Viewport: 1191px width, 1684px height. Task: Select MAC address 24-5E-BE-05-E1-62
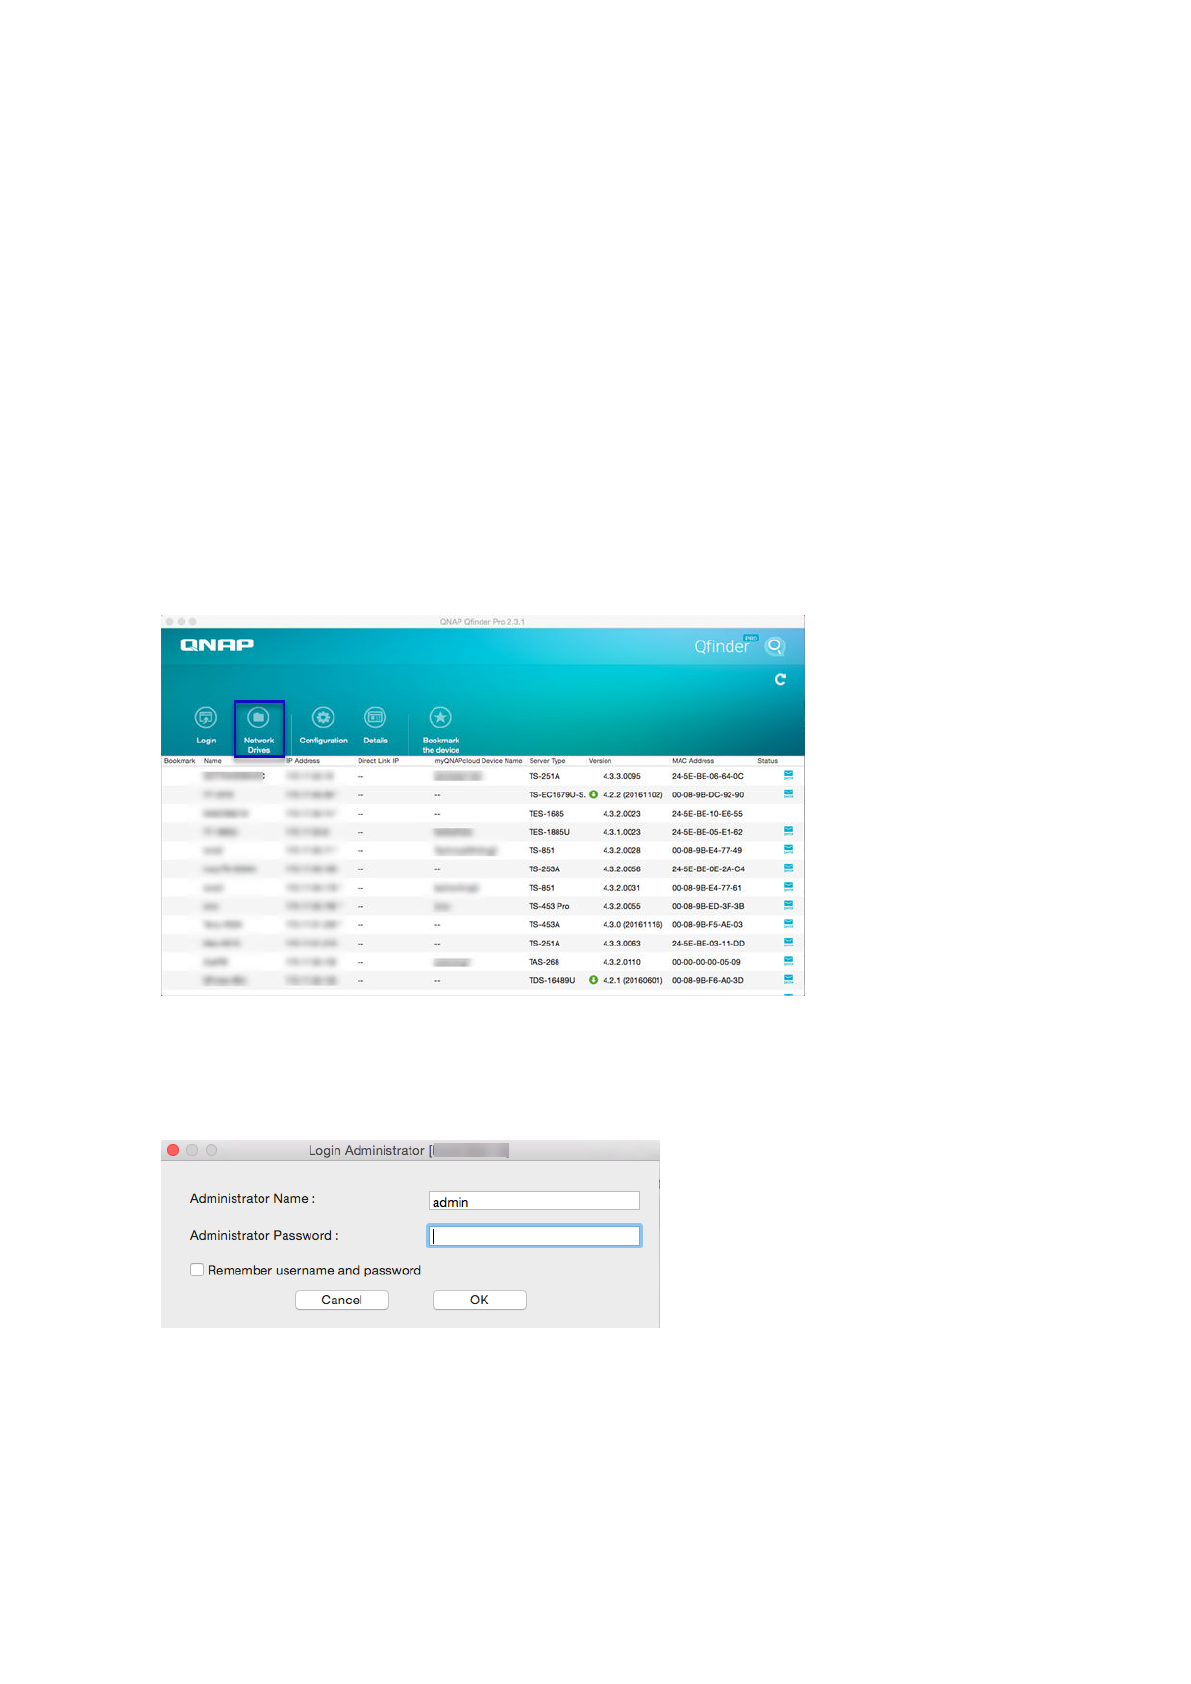pyautogui.click(x=707, y=832)
